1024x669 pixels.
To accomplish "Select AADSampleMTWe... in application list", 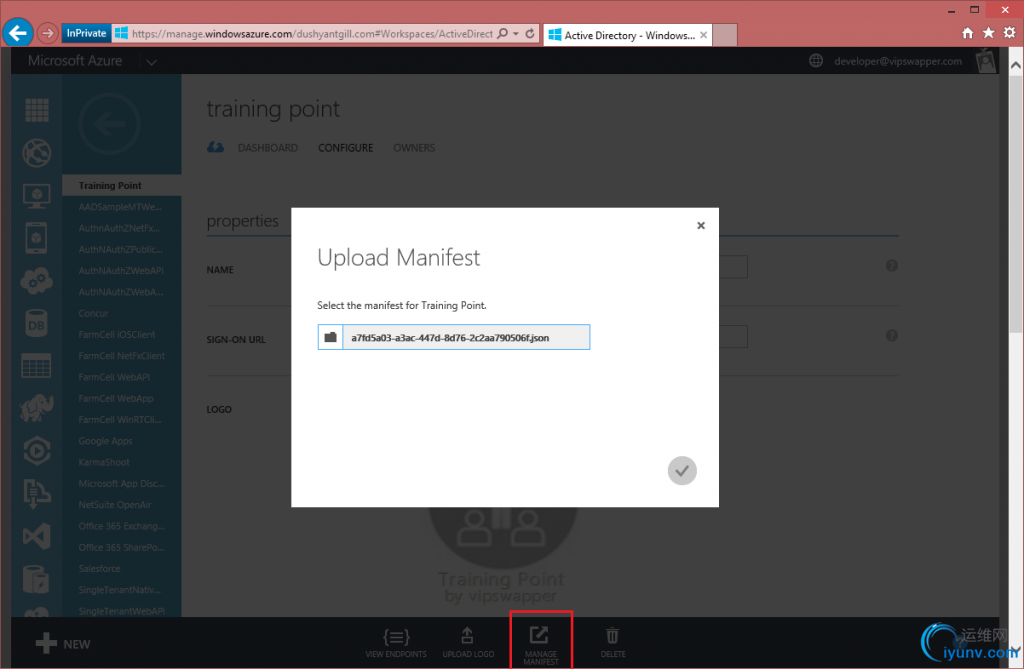I will (120, 207).
